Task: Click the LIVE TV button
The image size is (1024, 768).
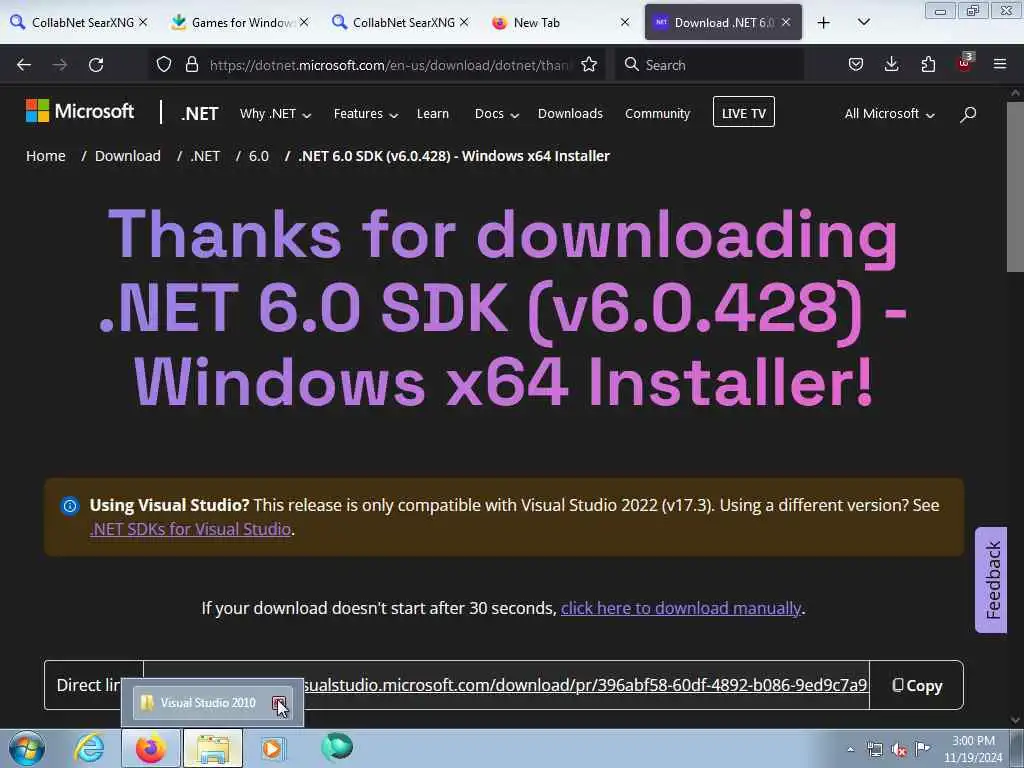Action: click(x=744, y=112)
